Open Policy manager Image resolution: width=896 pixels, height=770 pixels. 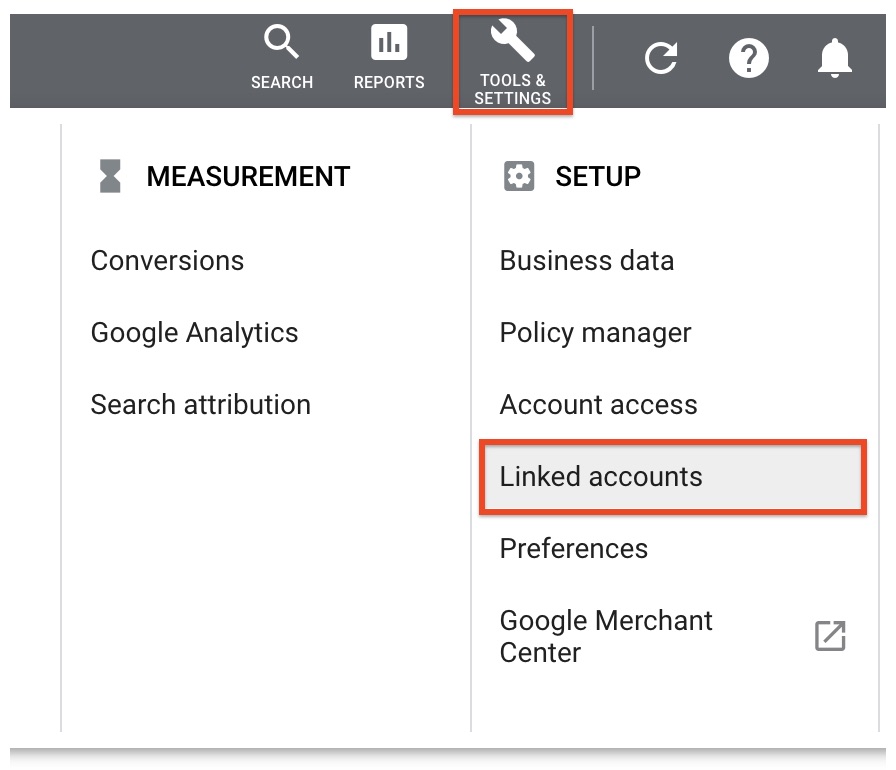(595, 333)
